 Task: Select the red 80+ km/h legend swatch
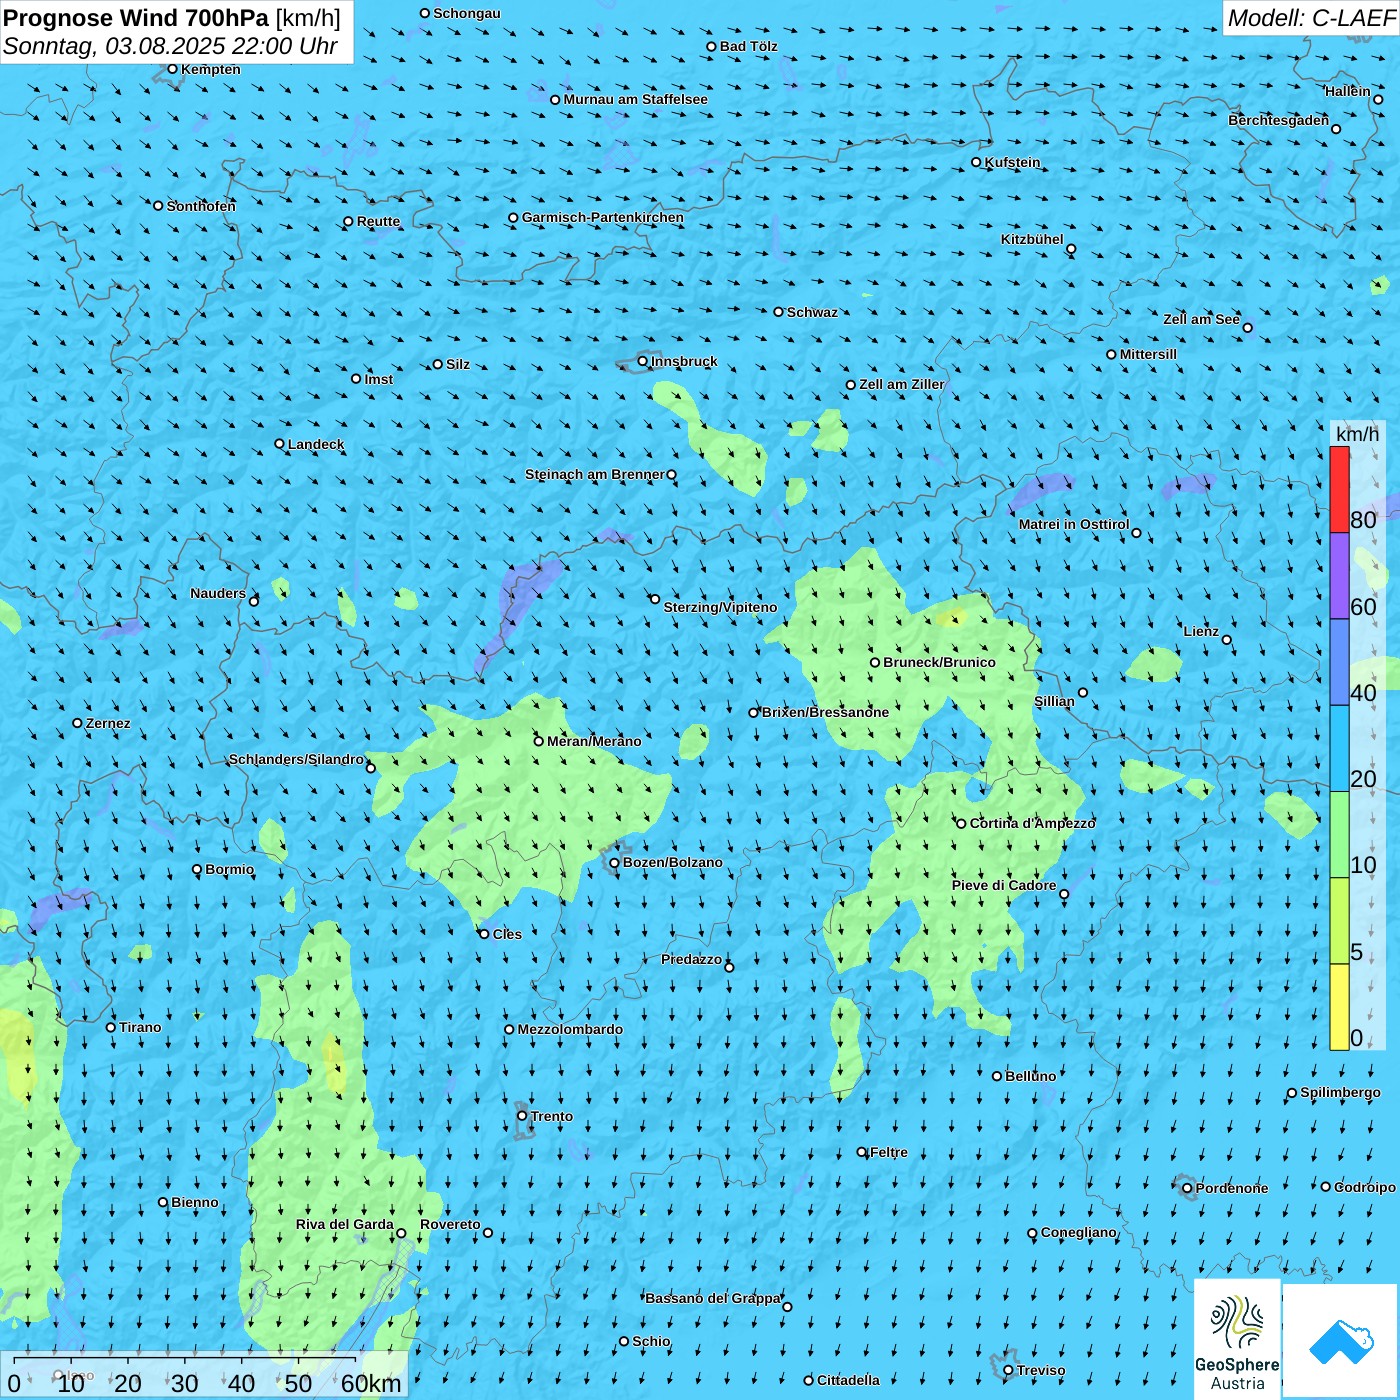pos(1339,489)
